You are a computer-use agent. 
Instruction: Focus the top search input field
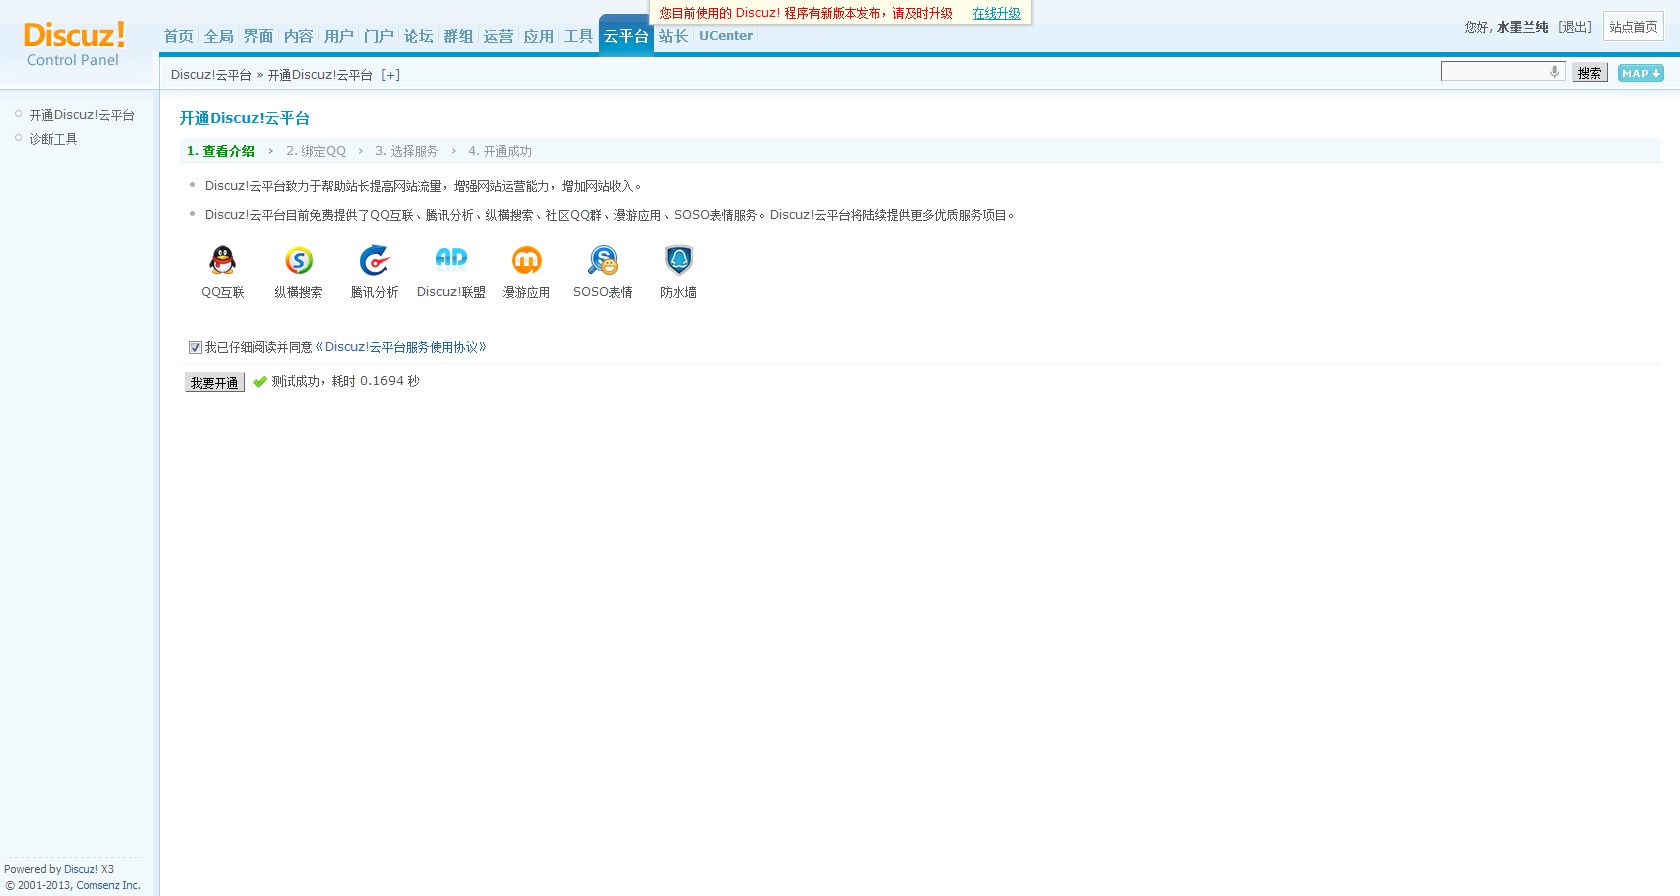(x=1503, y=71)
